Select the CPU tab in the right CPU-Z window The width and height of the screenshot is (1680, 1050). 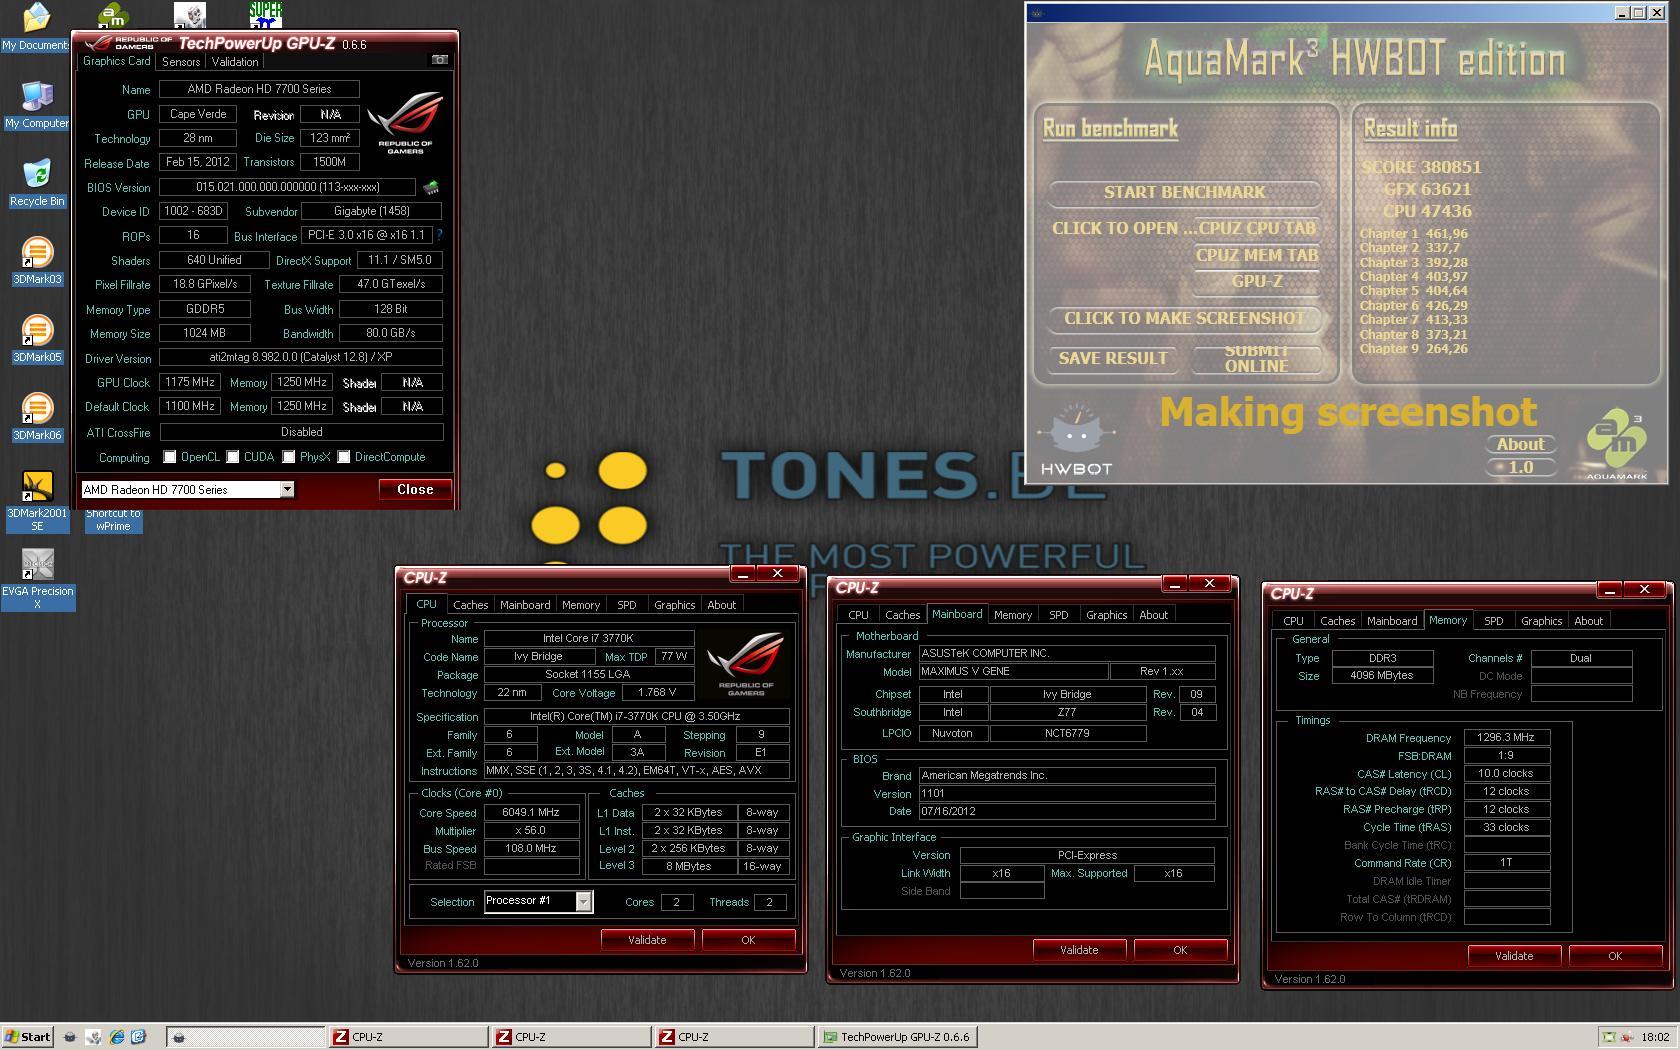pyautogui.click(x=1293, y=621)
